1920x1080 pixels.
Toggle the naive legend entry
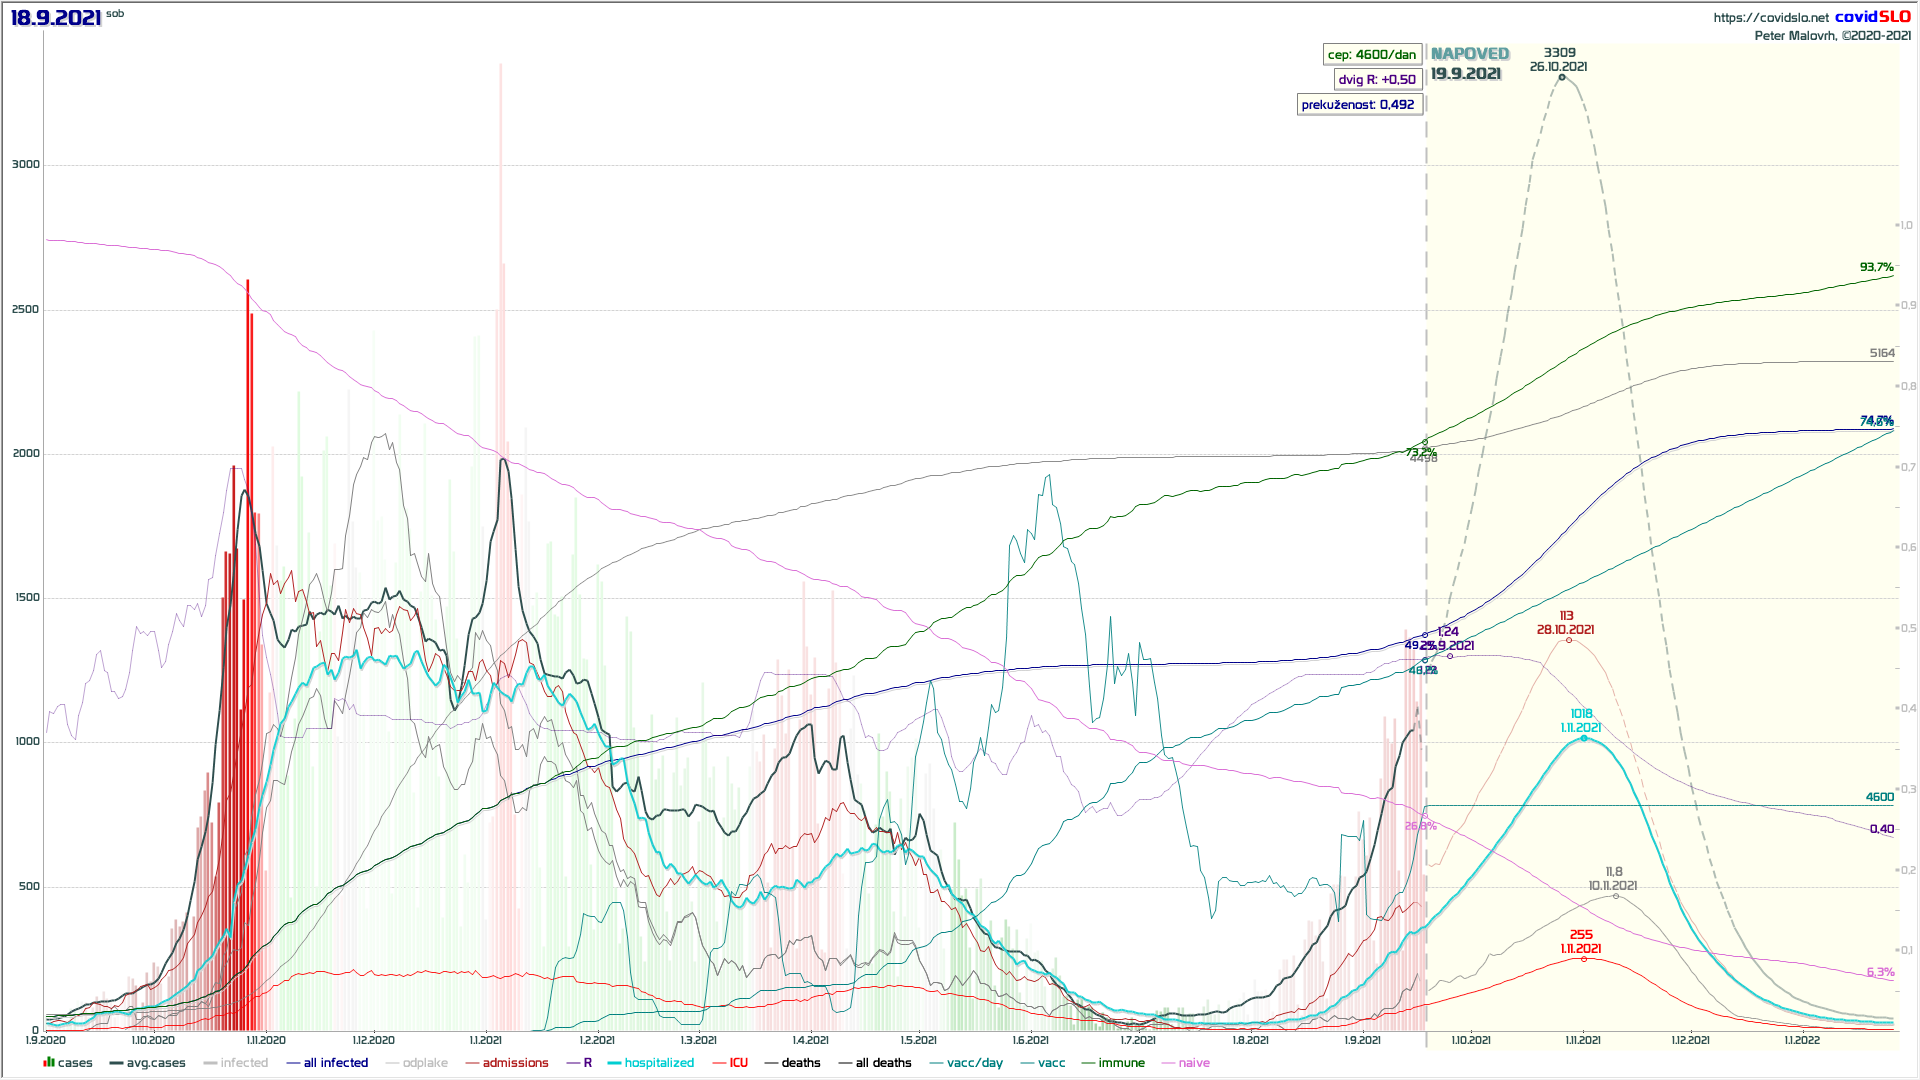tap(1193, 1063)
